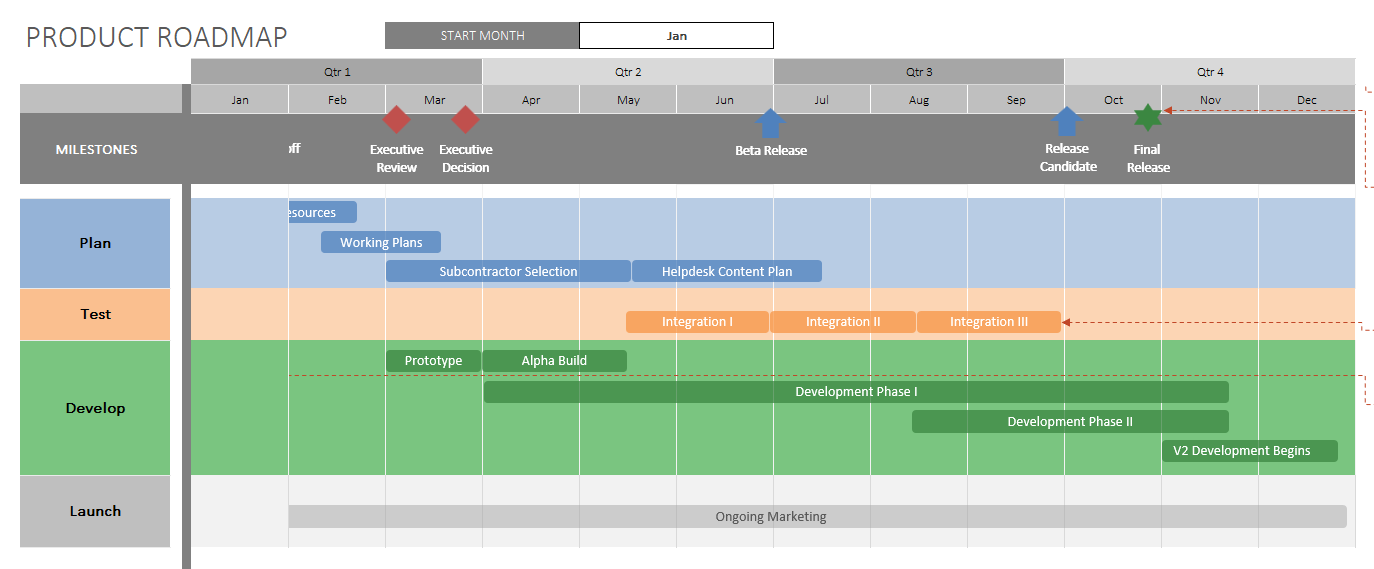Click the Final Release milestone label
The image size is (1374, 569).
coord(1148,158)
